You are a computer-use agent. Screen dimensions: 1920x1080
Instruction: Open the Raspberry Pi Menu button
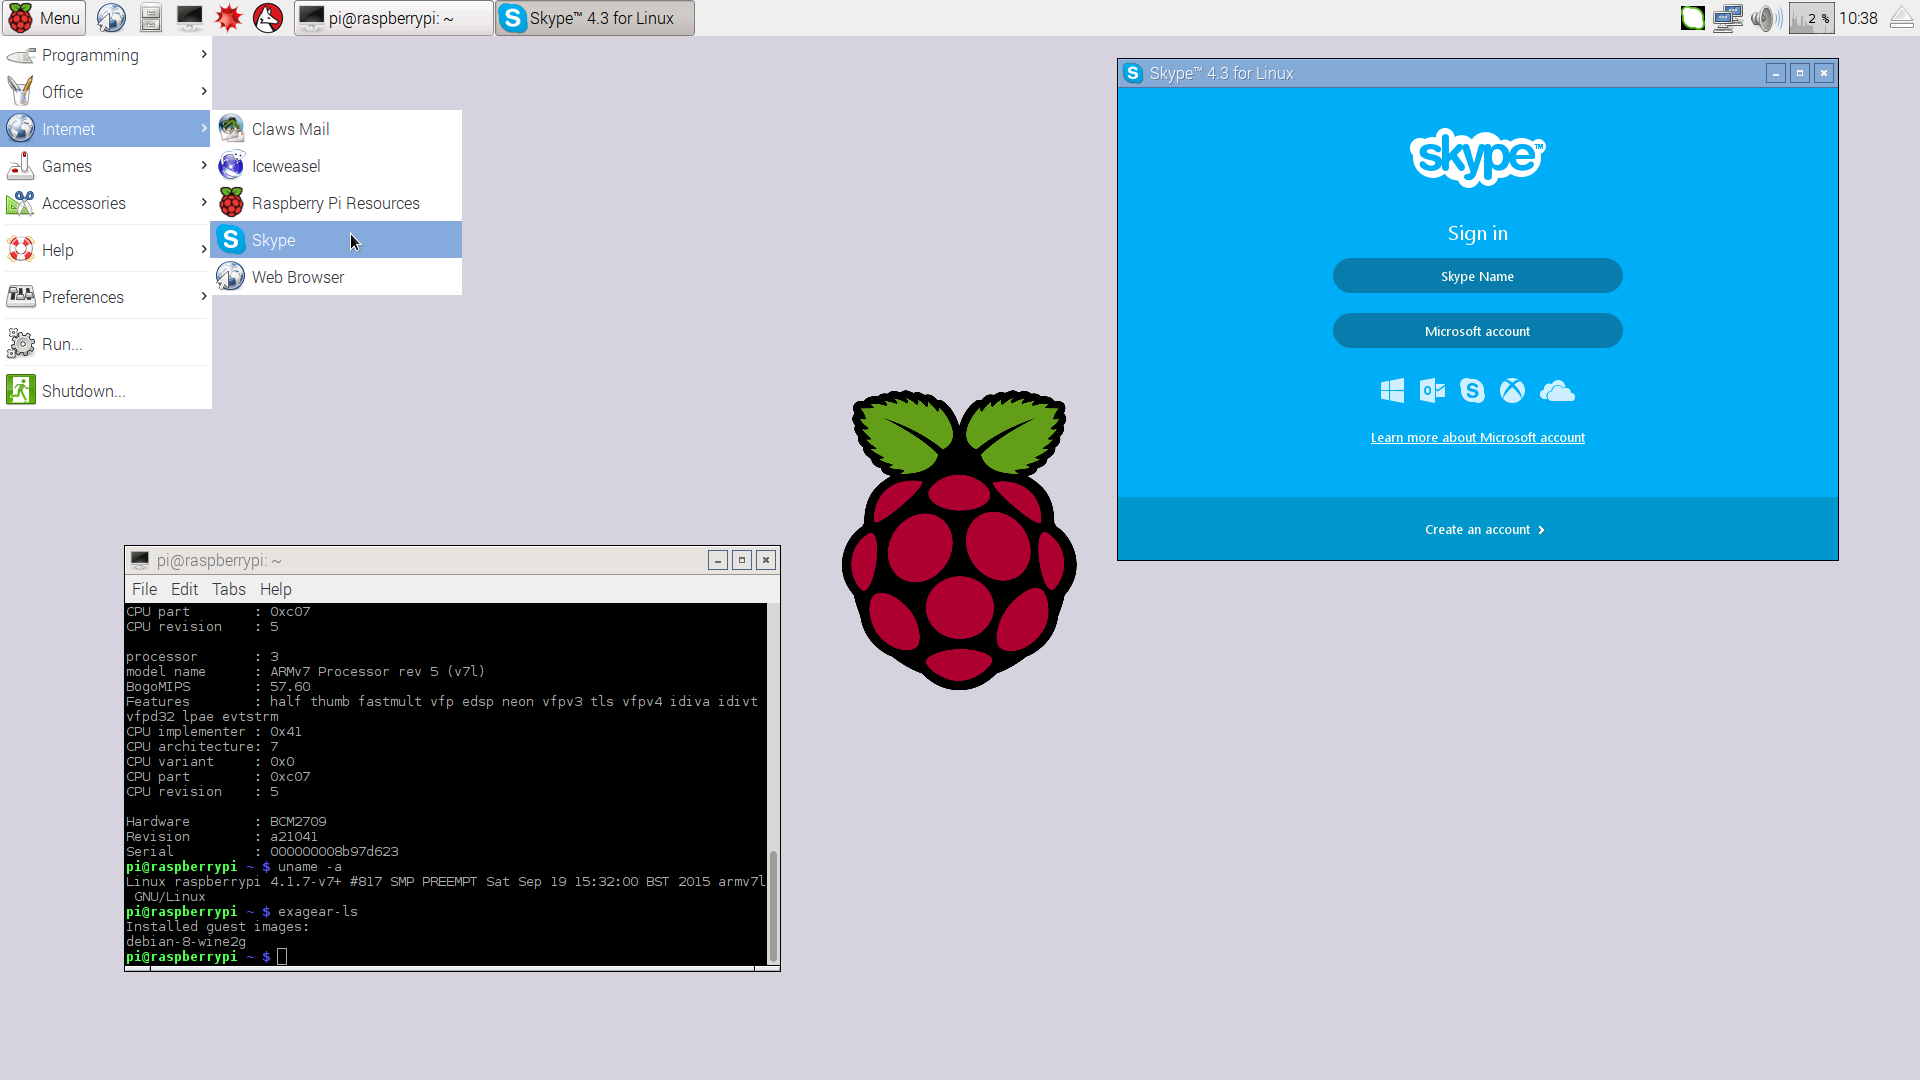click(44, 18)
